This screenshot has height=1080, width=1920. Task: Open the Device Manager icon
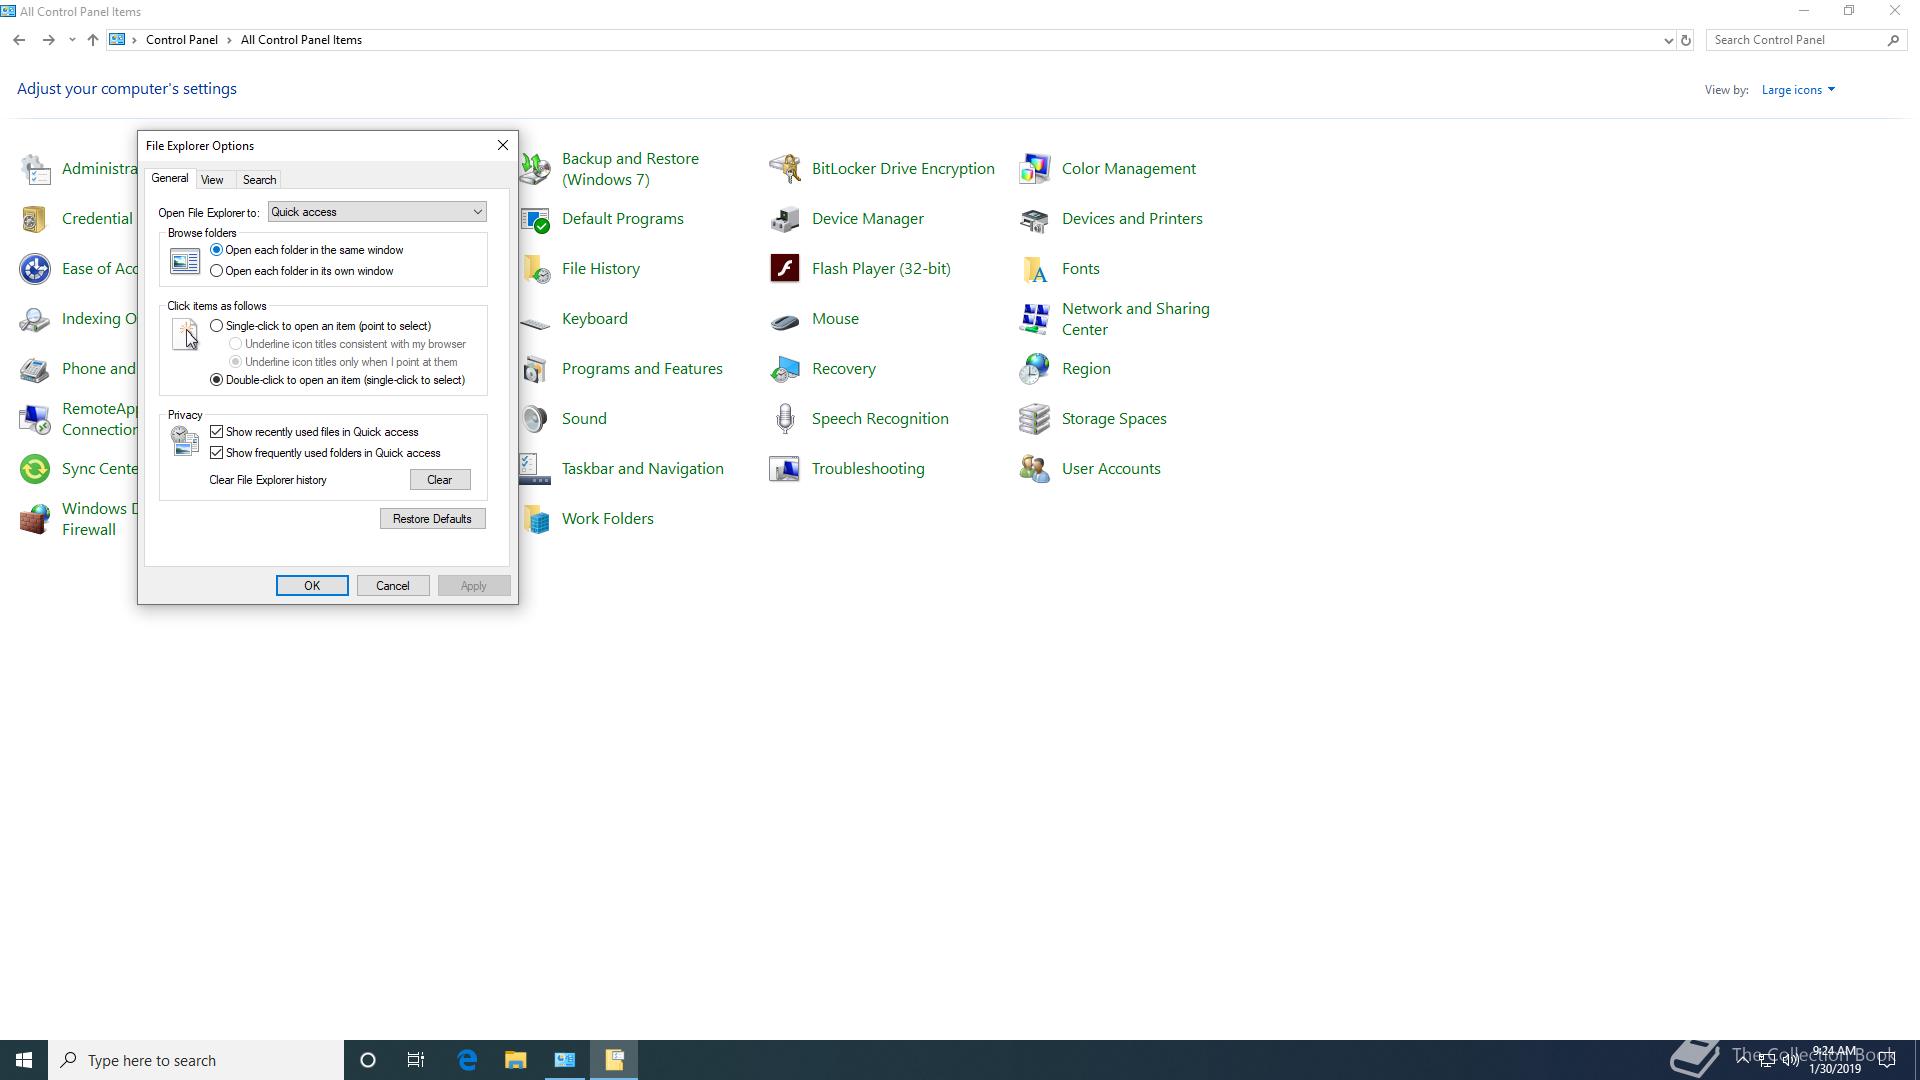pyautogui.click(x=785, y=219)
